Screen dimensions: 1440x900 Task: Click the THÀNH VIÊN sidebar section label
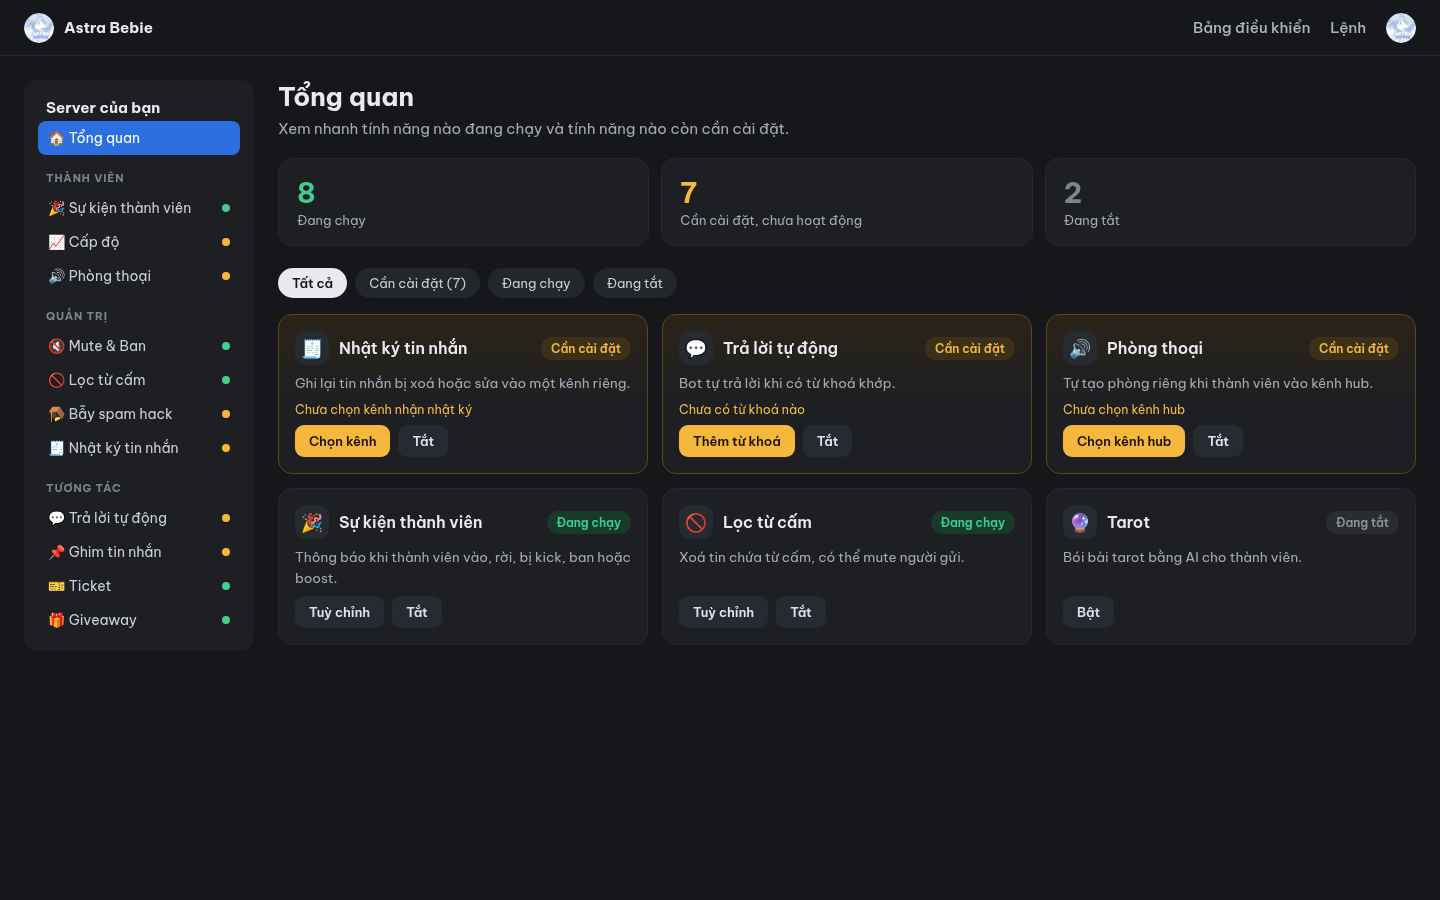coord(85,178)
